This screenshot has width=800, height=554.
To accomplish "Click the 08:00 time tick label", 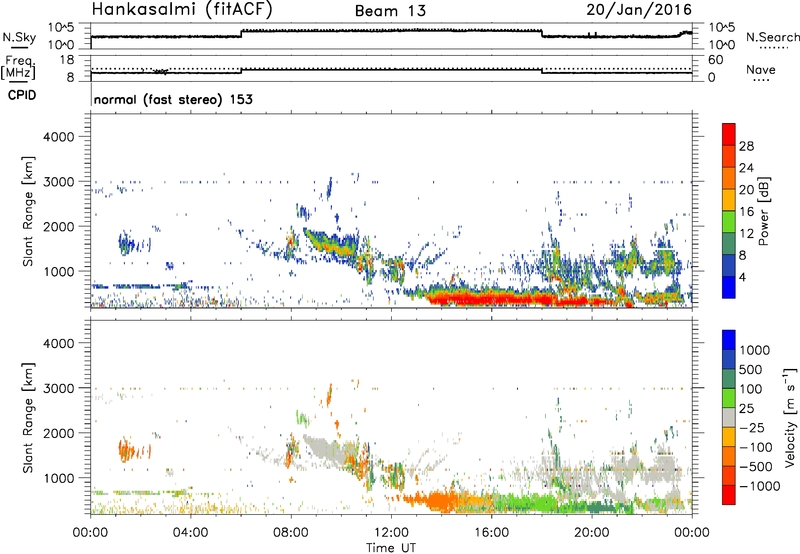I will click(291, 533).
